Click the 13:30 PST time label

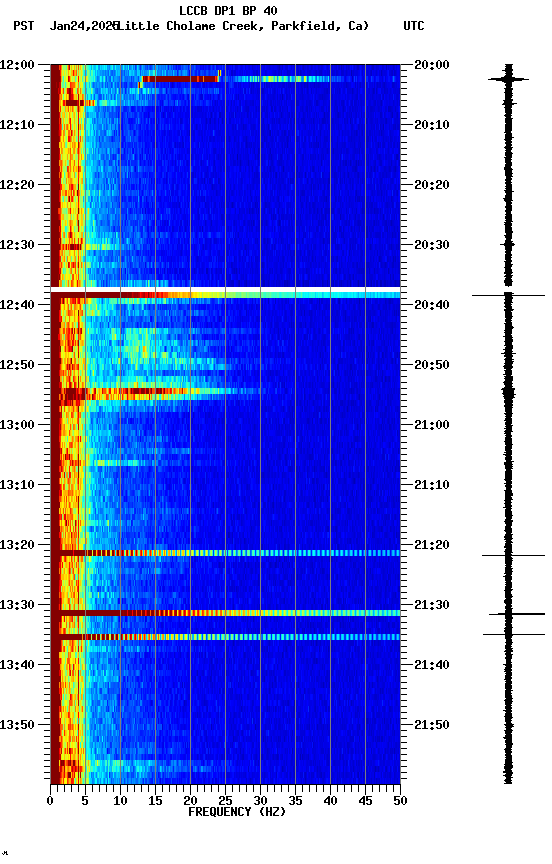(x=17, y=606)
